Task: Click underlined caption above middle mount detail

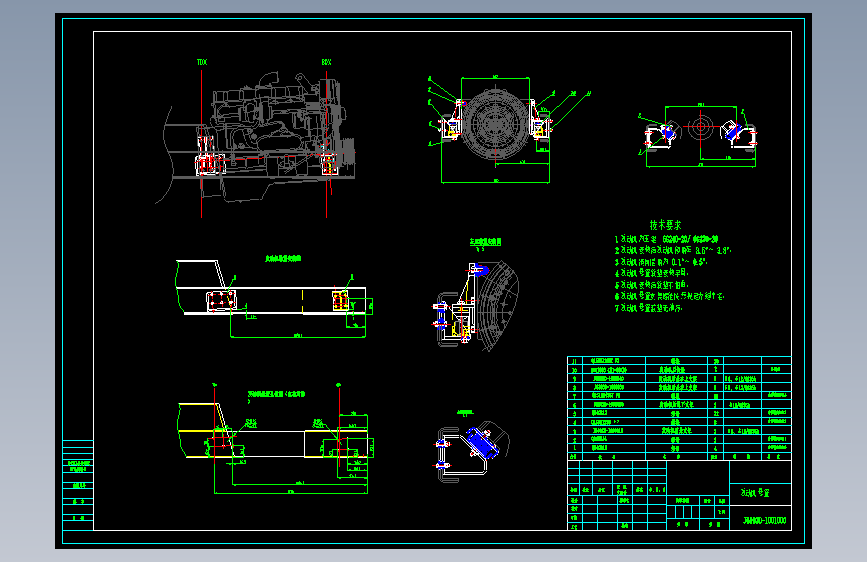Action: (x=485, y=242)
